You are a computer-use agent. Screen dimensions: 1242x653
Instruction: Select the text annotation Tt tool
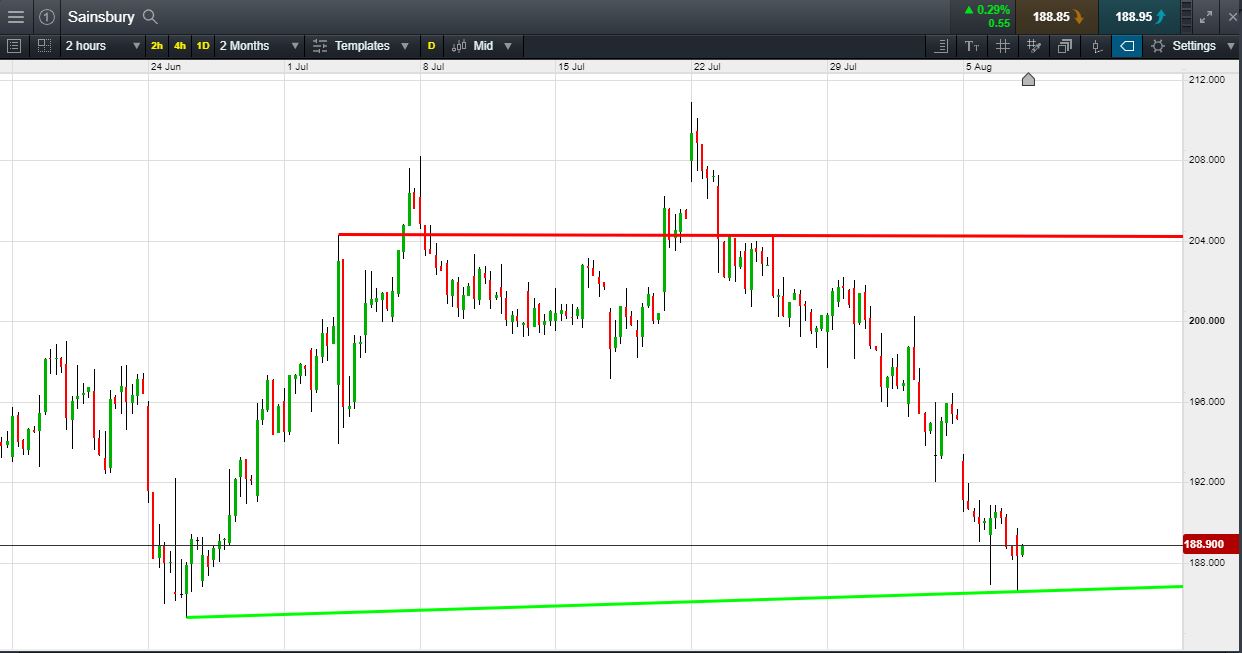coord(972,46)
